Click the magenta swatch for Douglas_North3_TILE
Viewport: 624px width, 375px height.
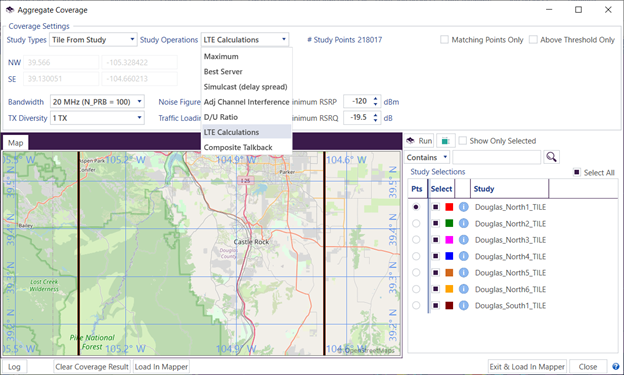tap(449, 240)
